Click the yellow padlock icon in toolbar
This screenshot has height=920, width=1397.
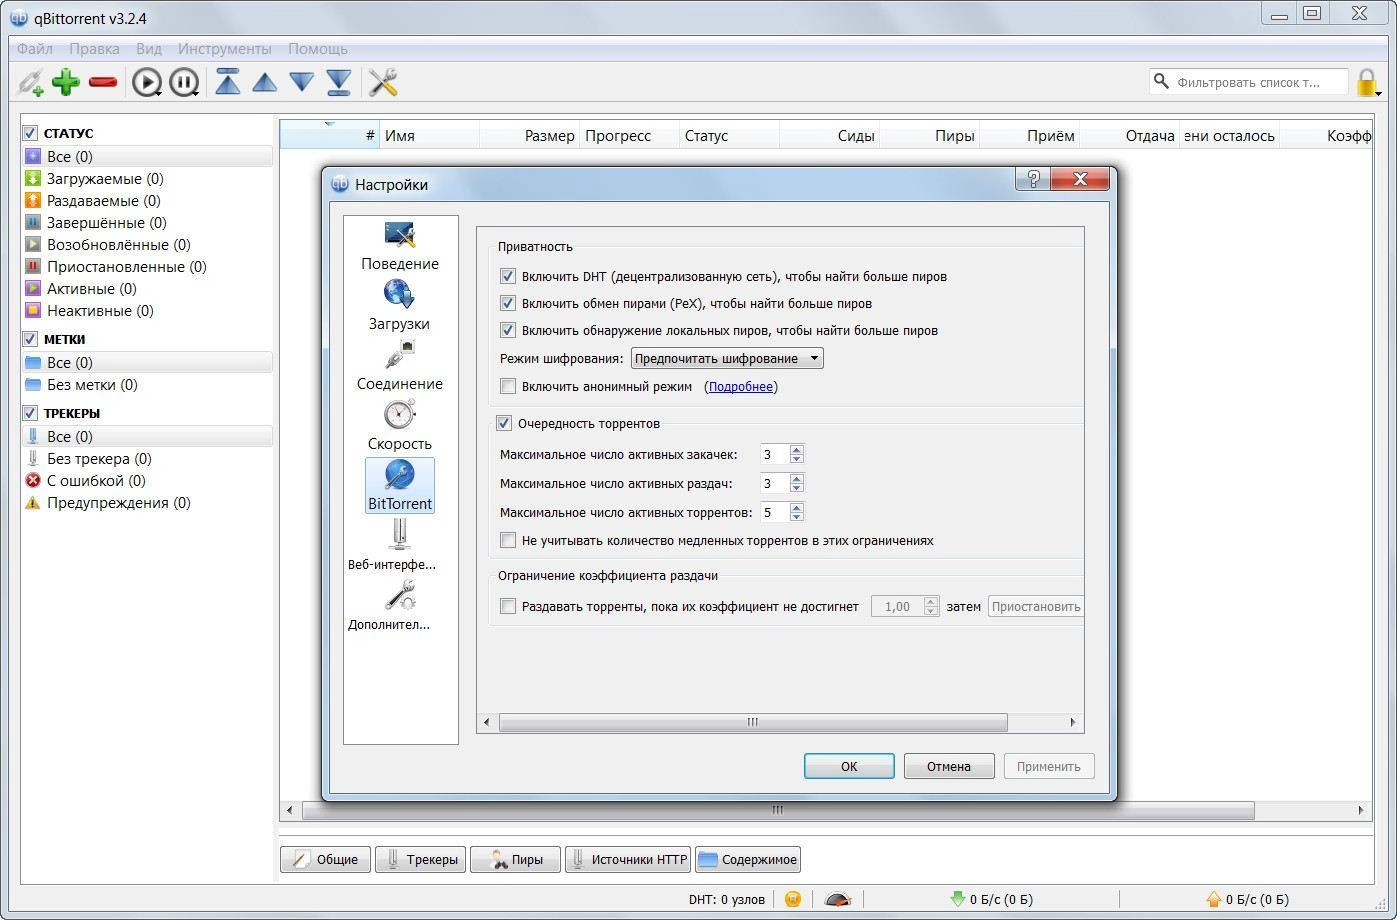tap(1367, 83)
